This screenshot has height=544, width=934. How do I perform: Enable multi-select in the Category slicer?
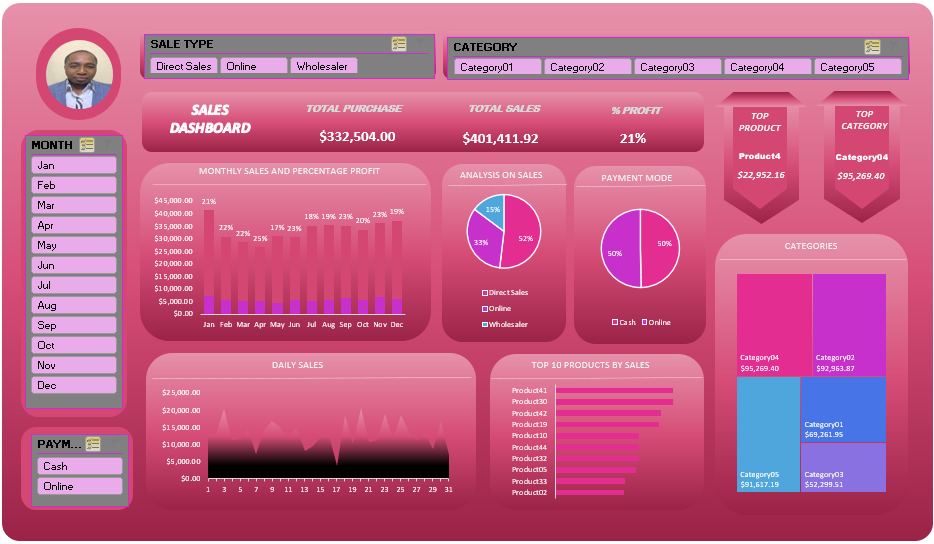click(x=872, y=47)
